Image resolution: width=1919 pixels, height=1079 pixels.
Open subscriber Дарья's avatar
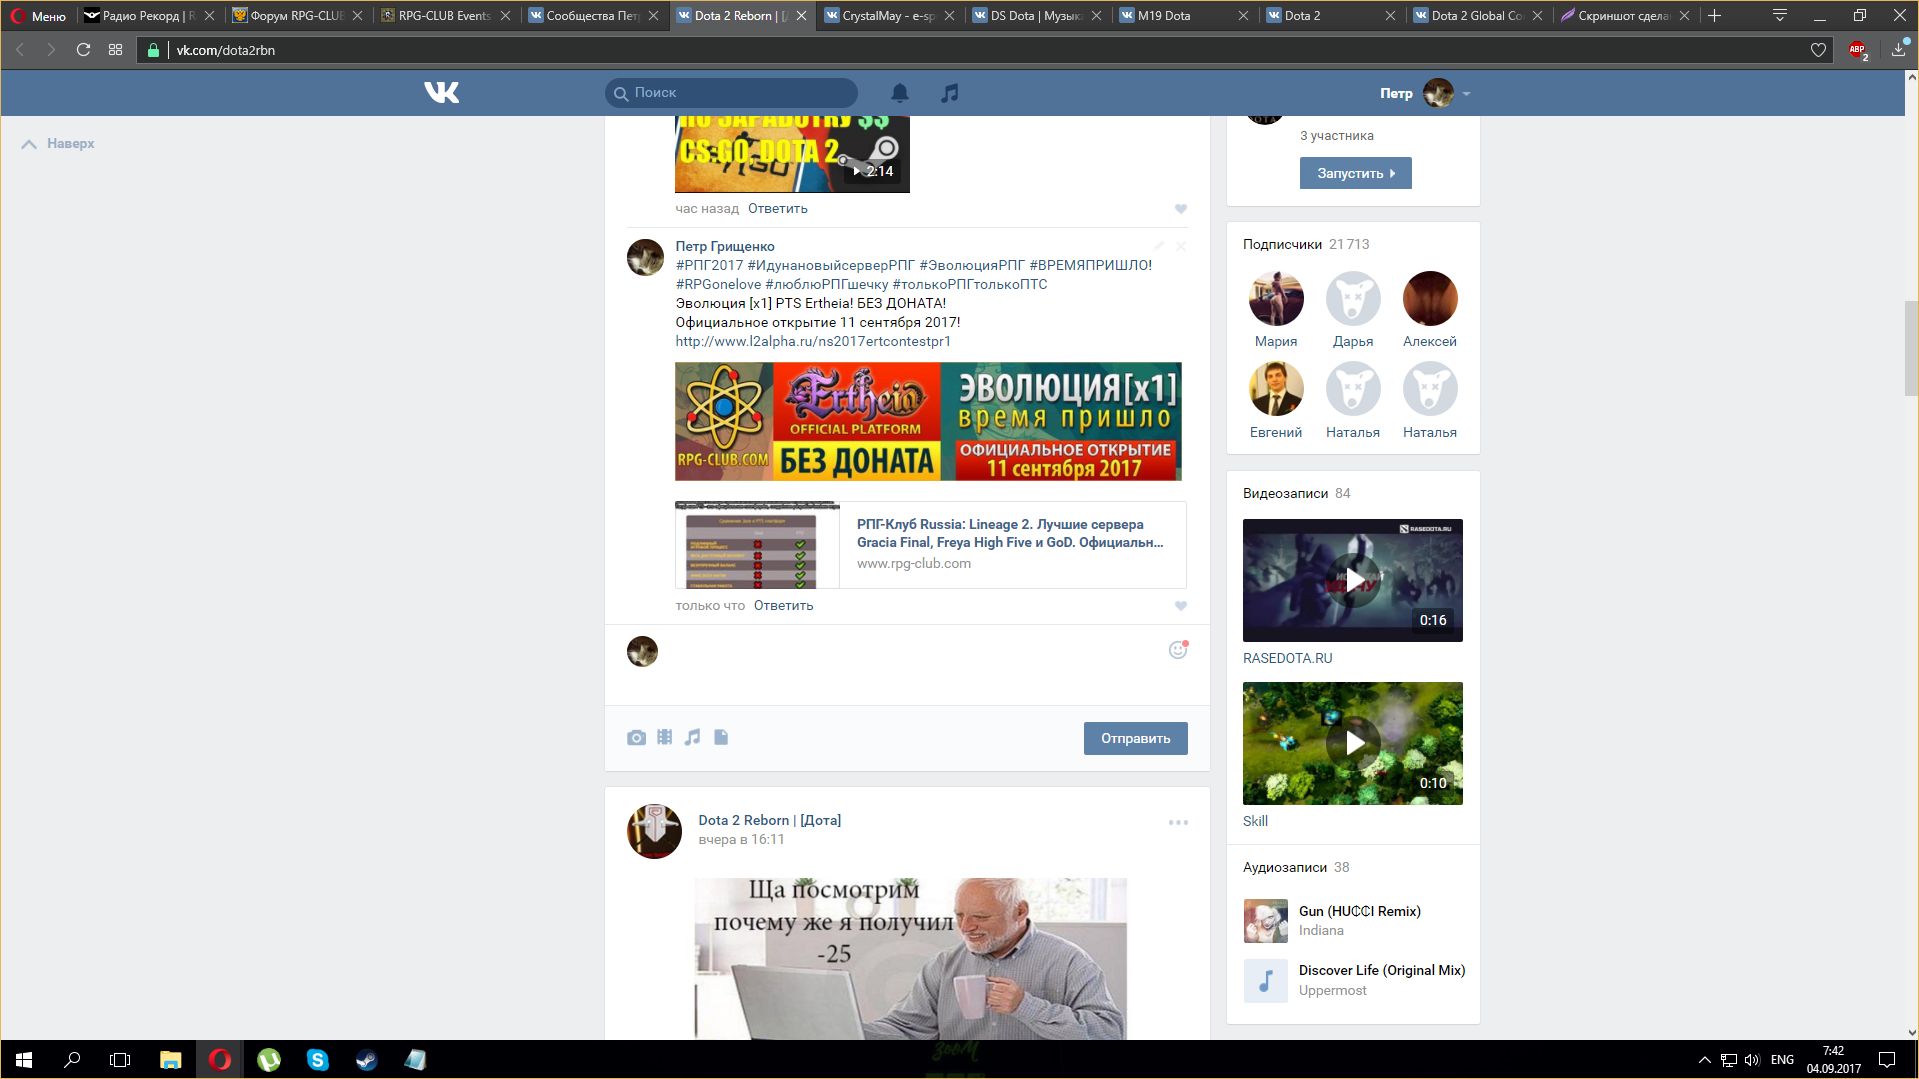pos(1353,298)
